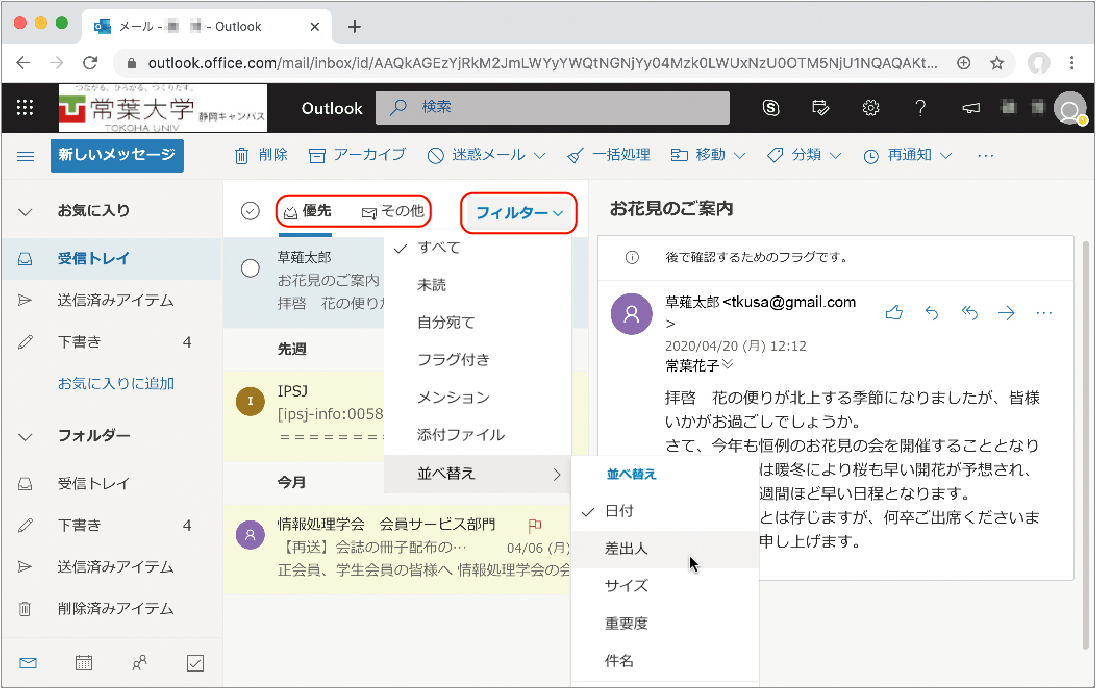Viewport: 1096px width, 689px height.
Task: Select the 草薙太郎 message checkbox circle
Action: point(251,268)
